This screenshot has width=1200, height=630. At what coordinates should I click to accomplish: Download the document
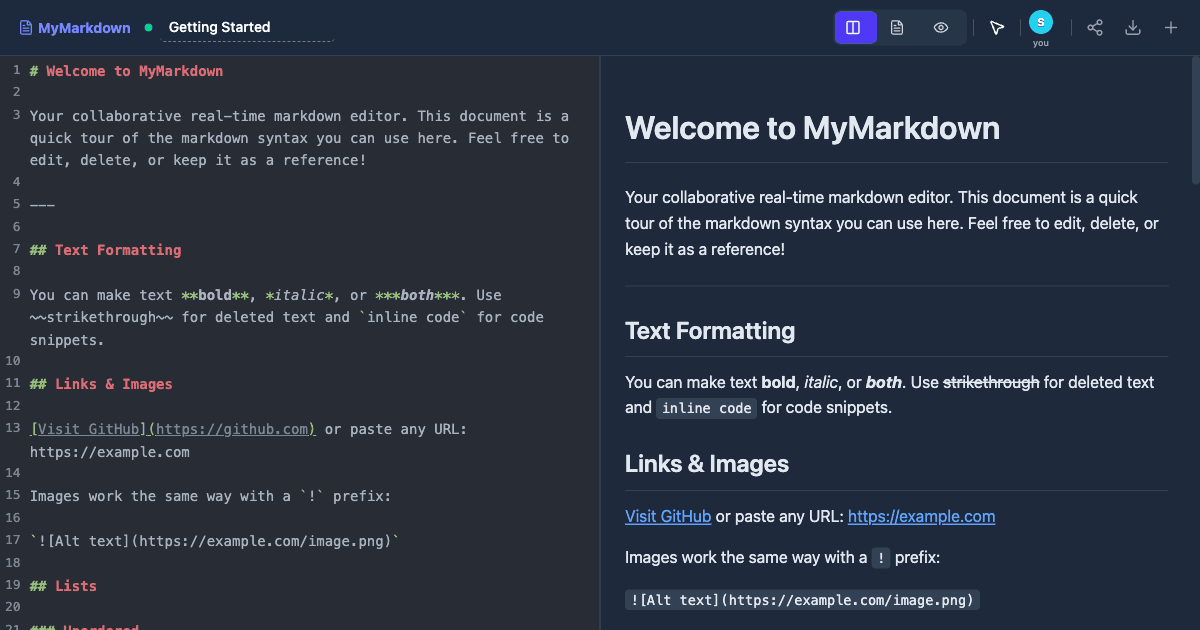[1133, 28]
